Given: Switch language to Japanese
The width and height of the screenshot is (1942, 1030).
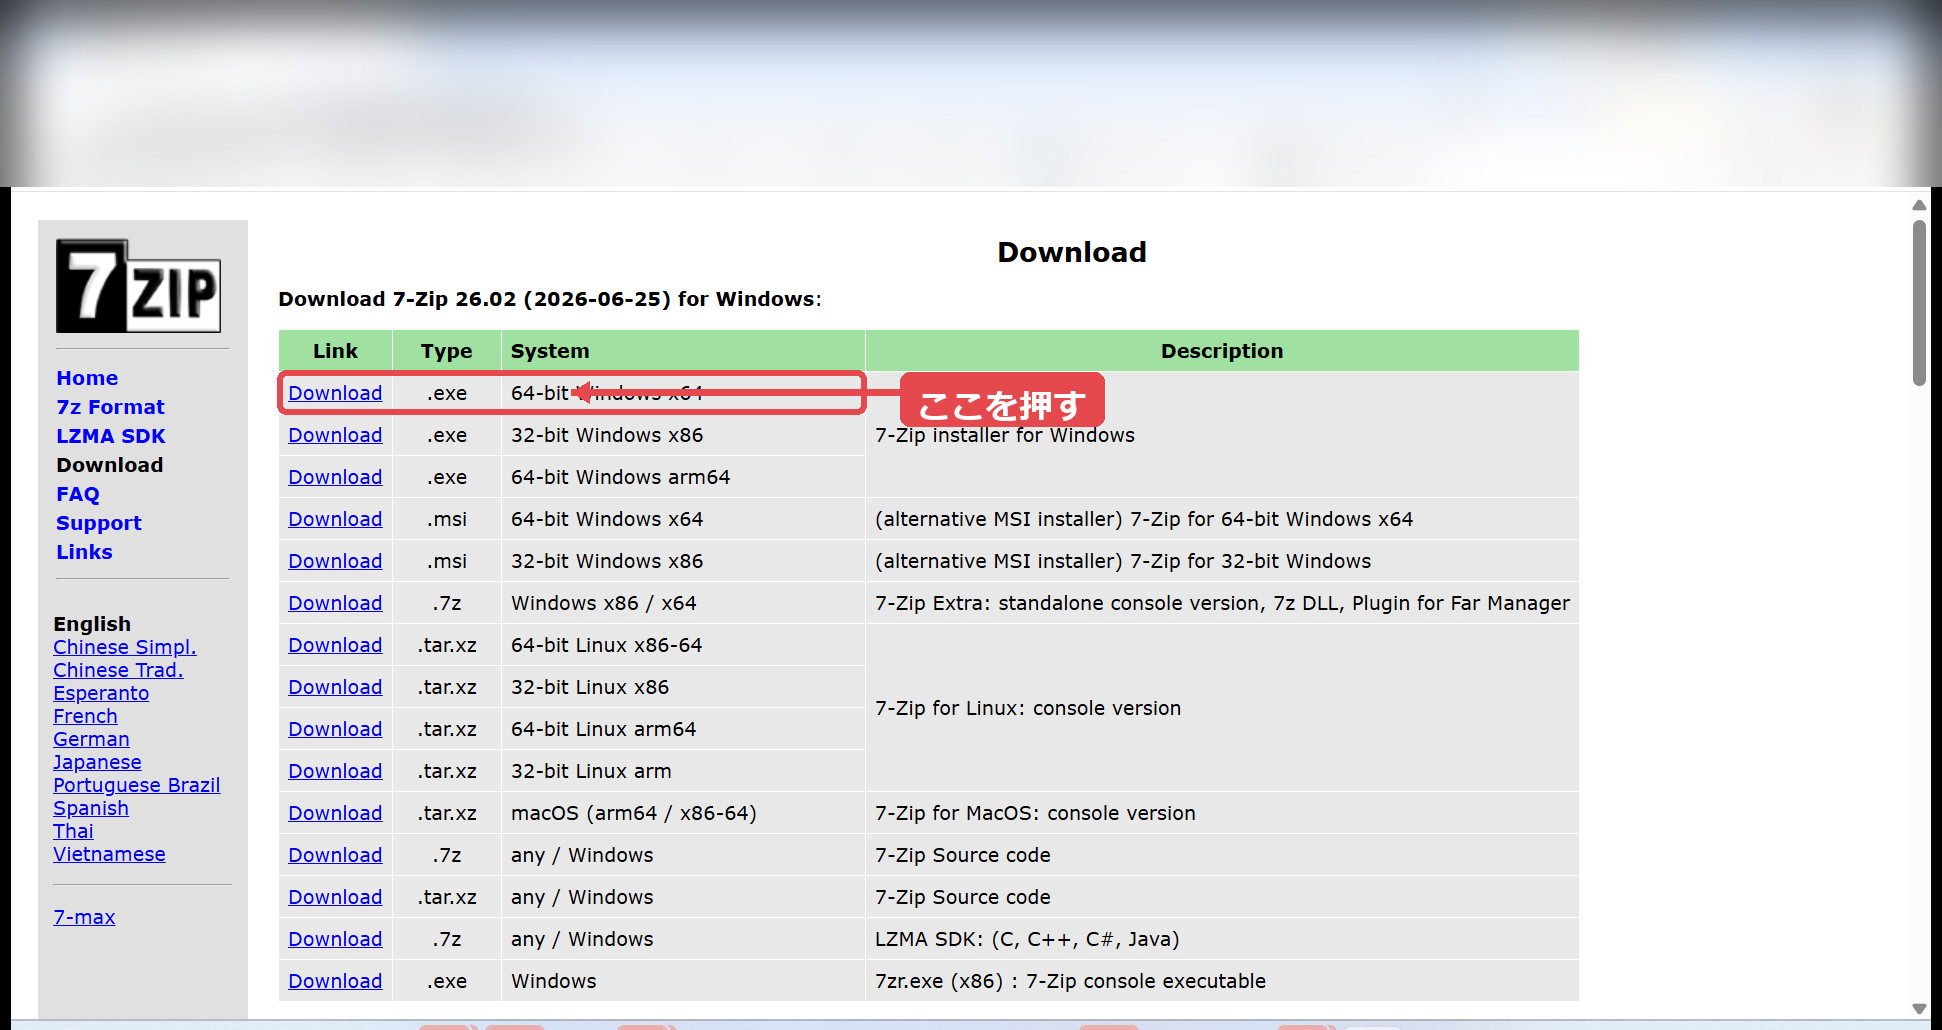Looking at the screenshot, I should pos(97,762).
